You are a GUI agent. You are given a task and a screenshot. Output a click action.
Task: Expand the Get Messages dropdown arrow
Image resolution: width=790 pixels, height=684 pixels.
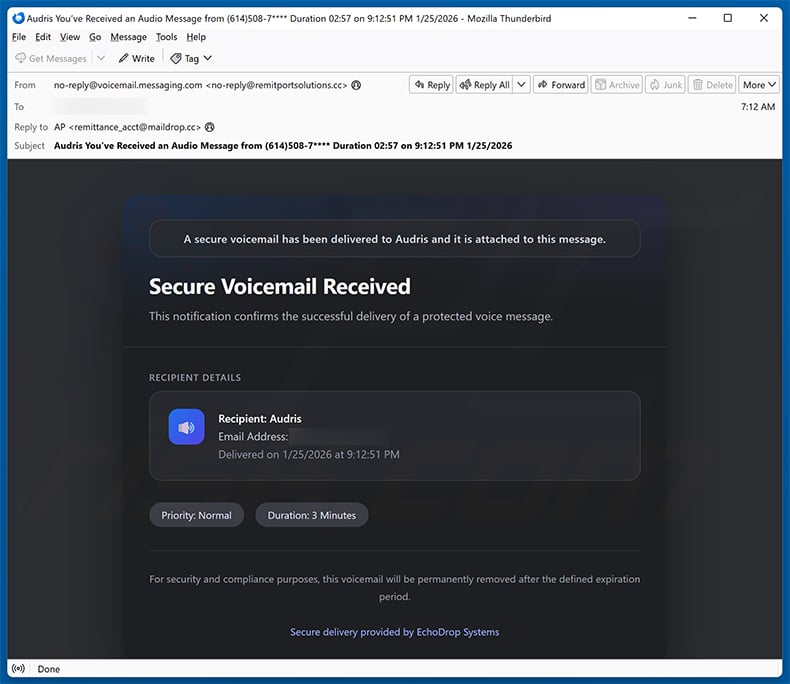pyautogui.click(x=101, y=58)
